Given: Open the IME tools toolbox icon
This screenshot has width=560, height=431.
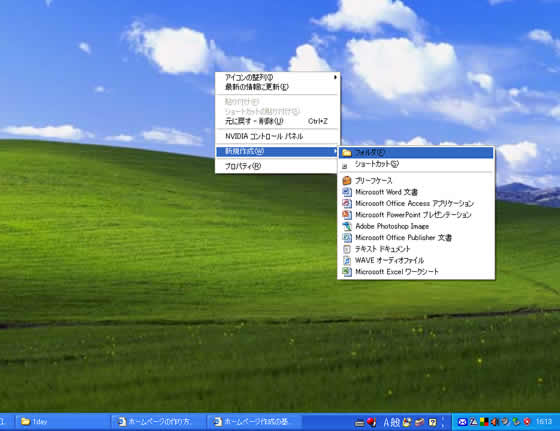Looking at the screenshot, I should coord(419,422).
